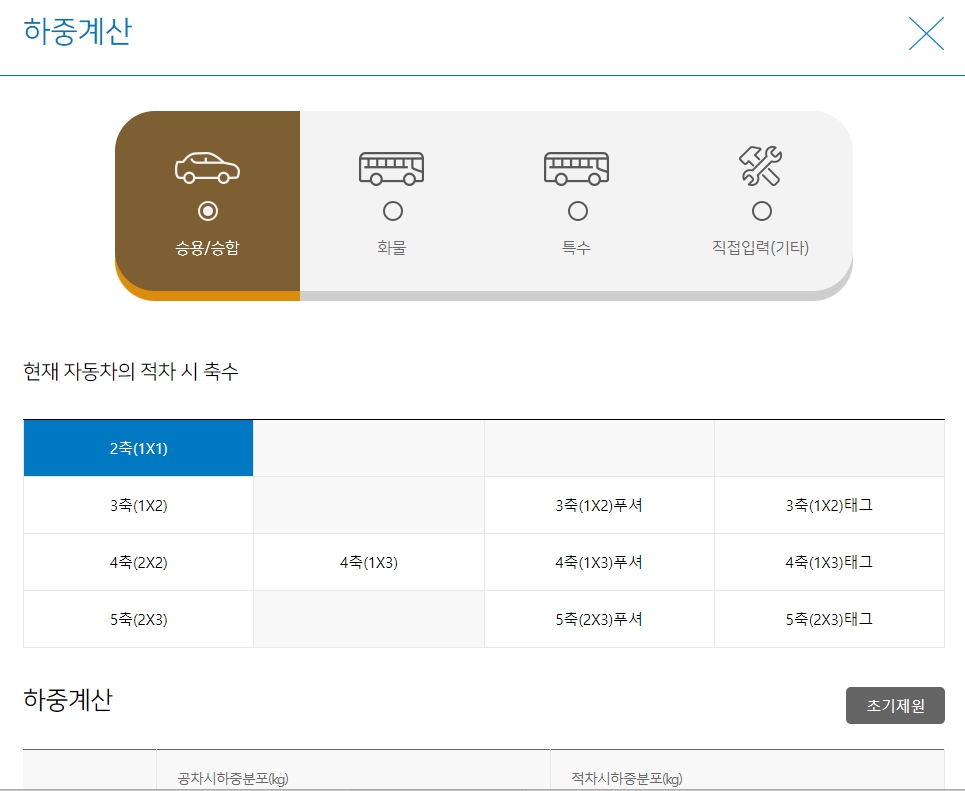Pick the 3축(1X2)푸셔 axle cell
This screenshot has width=965, height=791.
(x=599, y=505)
